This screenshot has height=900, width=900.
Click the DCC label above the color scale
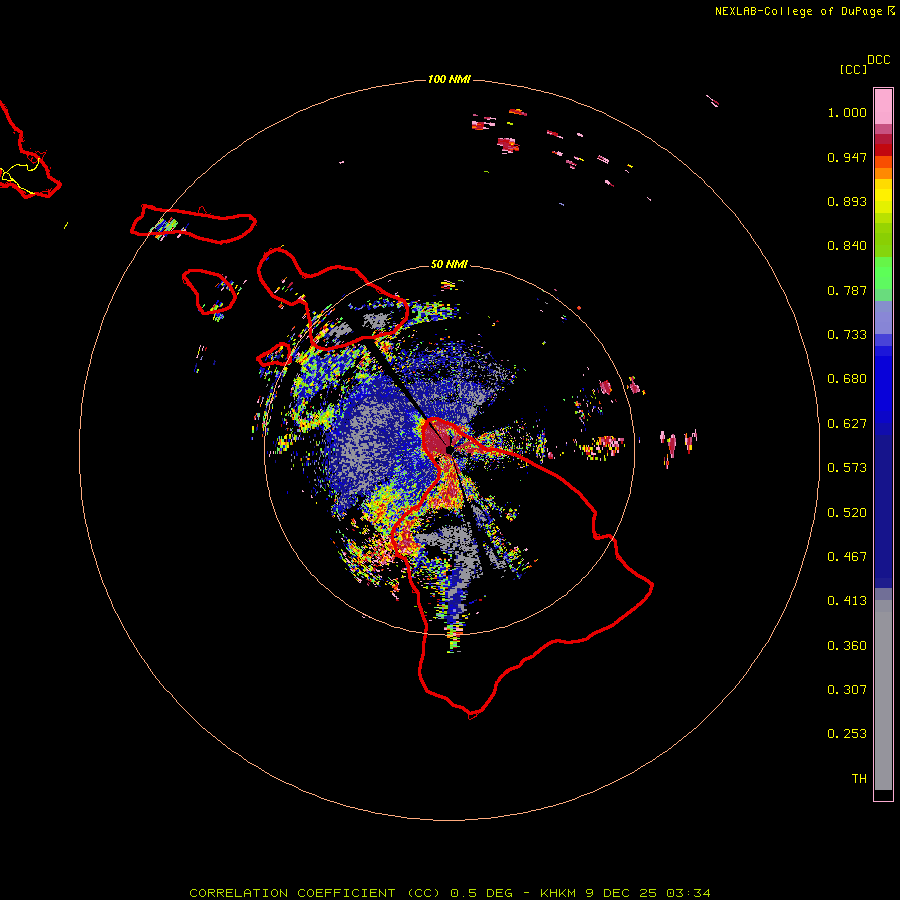(878, 60)
